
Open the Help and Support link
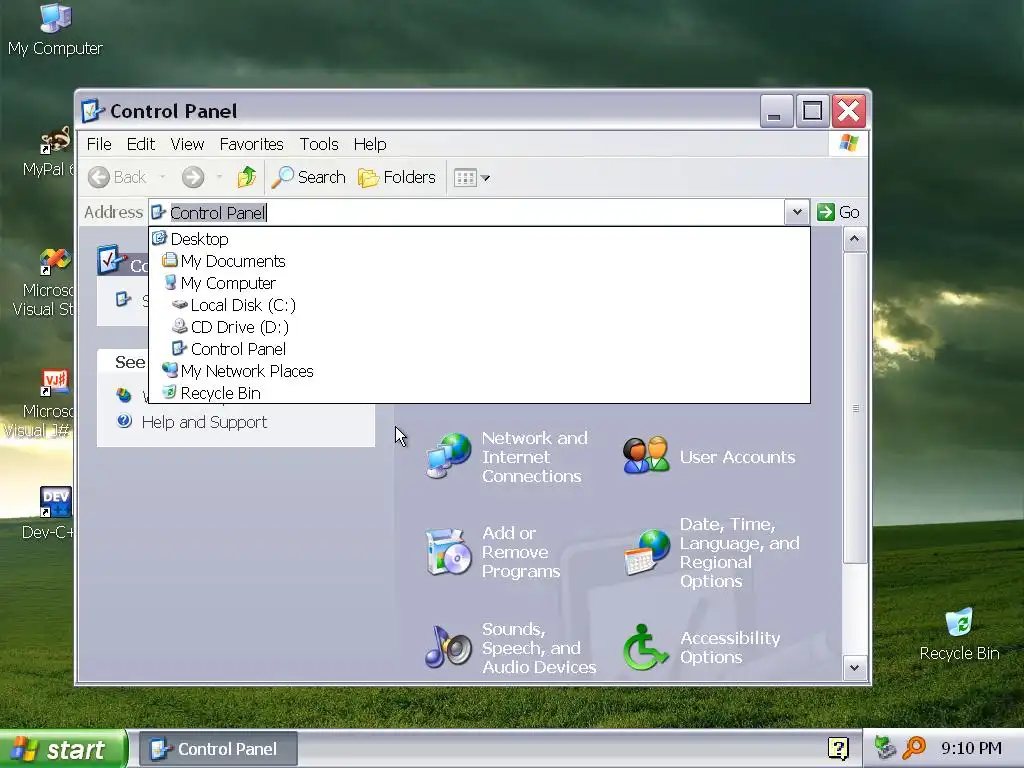pyautogui.click(x=204, y=422)
